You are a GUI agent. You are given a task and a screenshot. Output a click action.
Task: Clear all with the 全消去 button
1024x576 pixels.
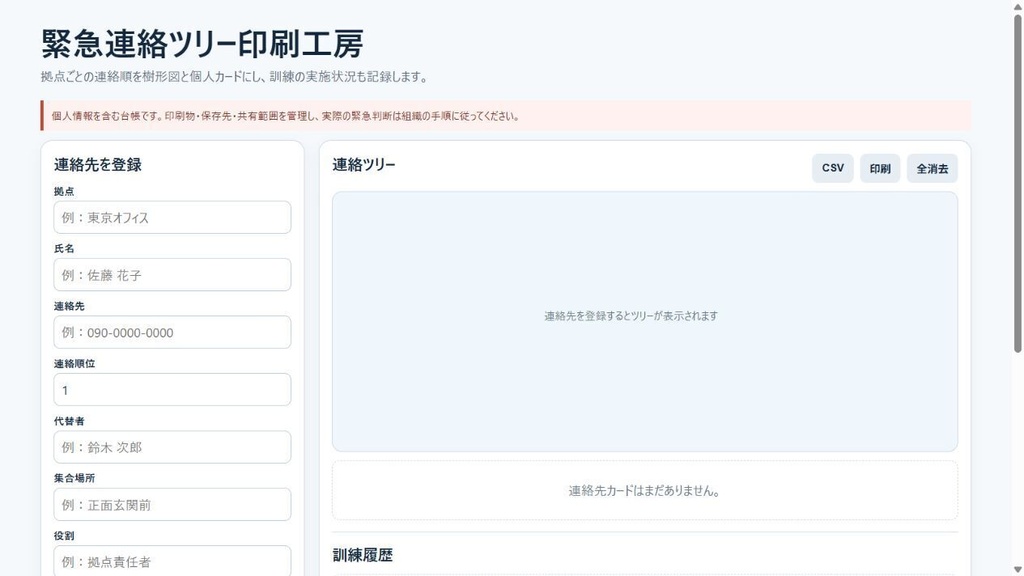click(932, 168)
